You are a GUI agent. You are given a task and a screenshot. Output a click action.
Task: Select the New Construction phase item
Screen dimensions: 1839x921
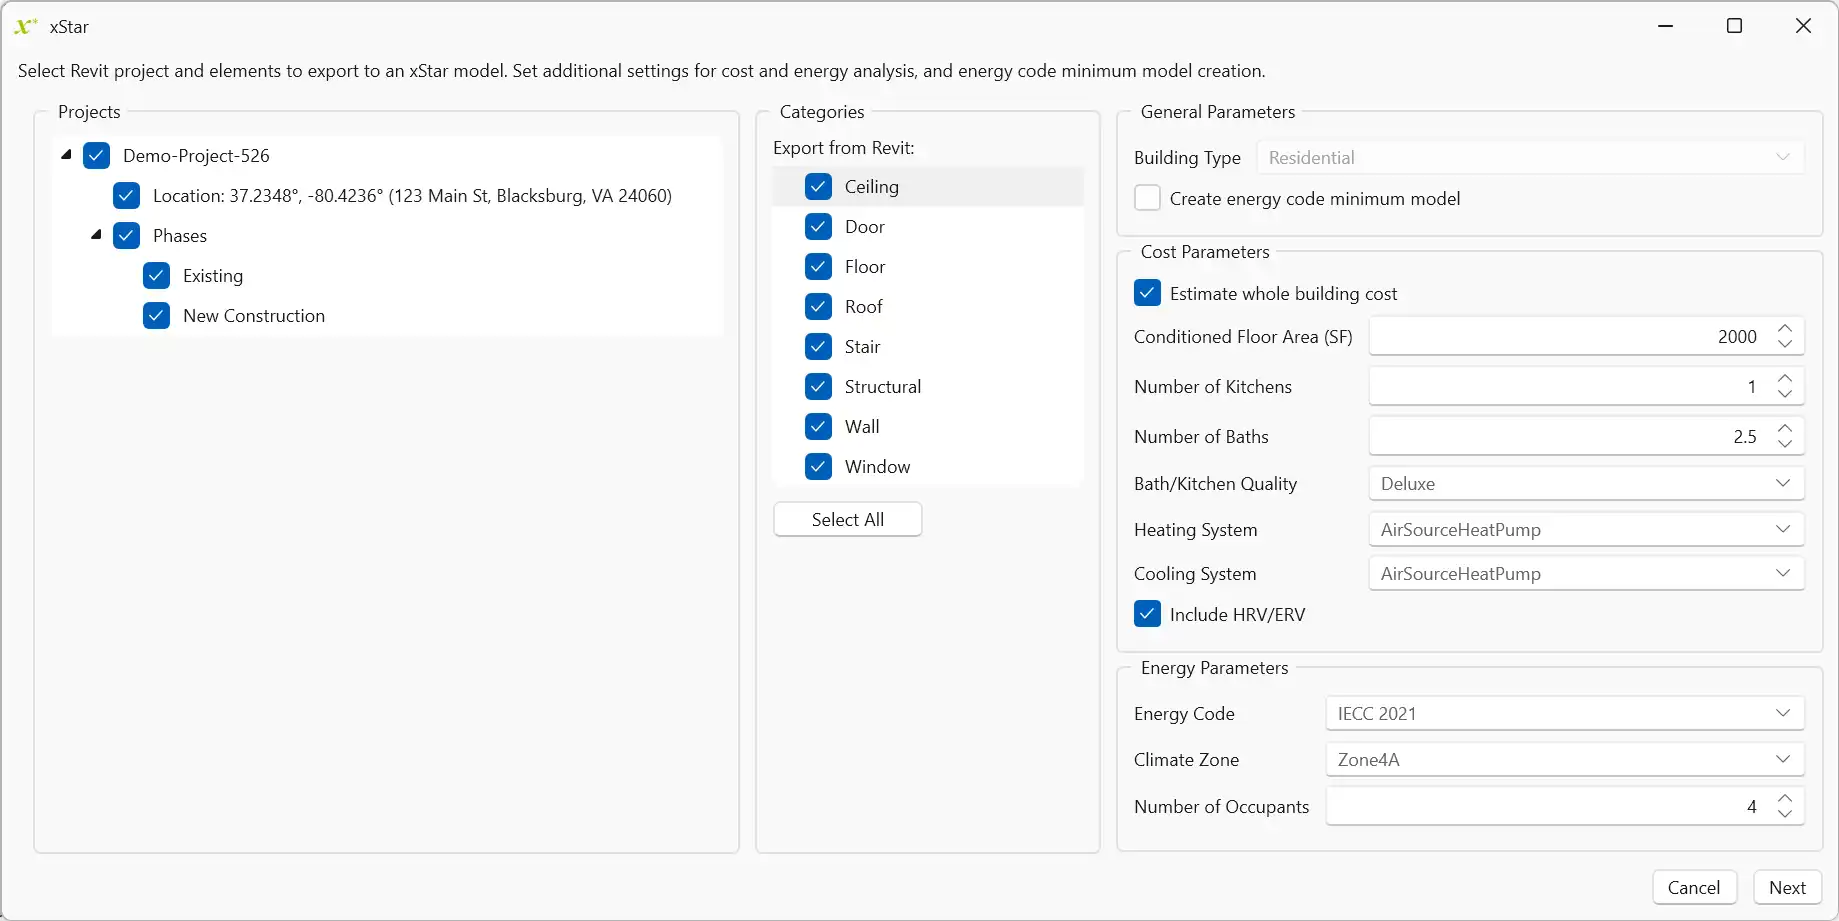coord(254,316)
